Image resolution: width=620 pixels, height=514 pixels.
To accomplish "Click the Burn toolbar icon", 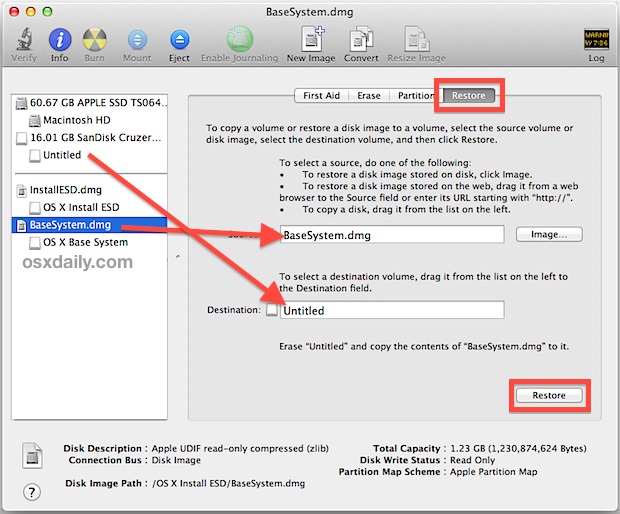I will pyautogui.click(x=95, y=40).
